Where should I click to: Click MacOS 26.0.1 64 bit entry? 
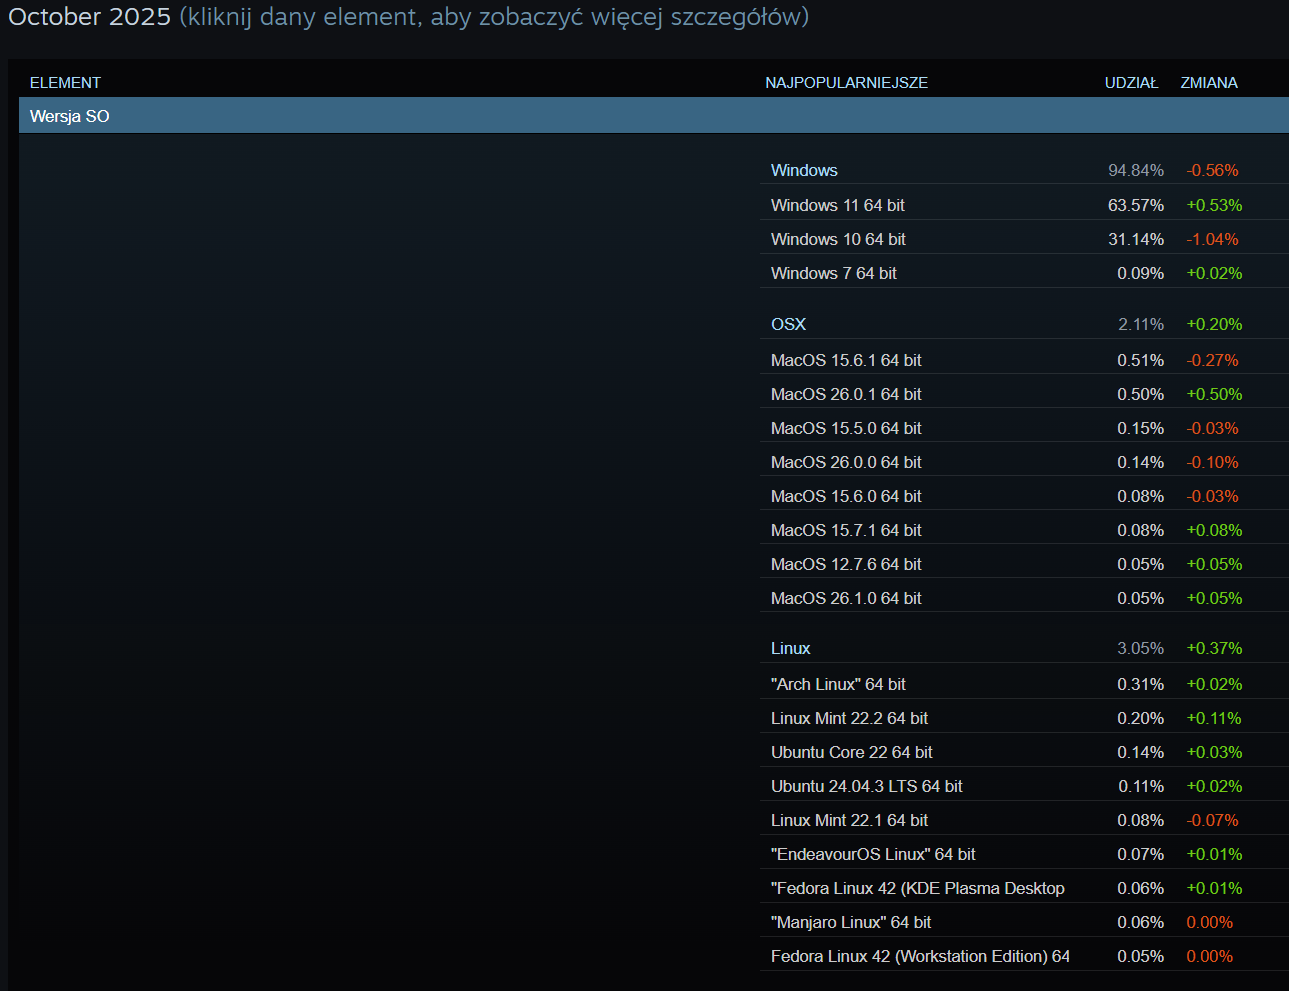[x=846, y=394]
